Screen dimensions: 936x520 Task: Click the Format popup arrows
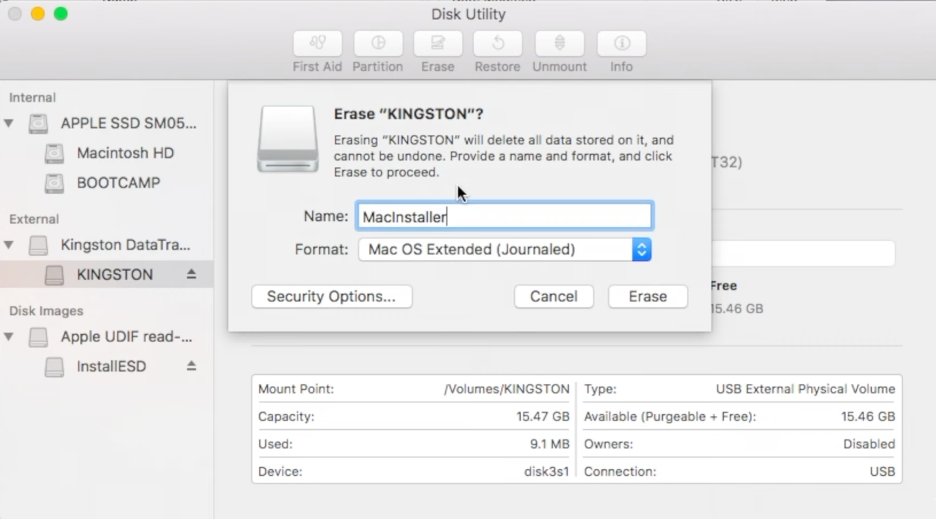tap(642, 250)
